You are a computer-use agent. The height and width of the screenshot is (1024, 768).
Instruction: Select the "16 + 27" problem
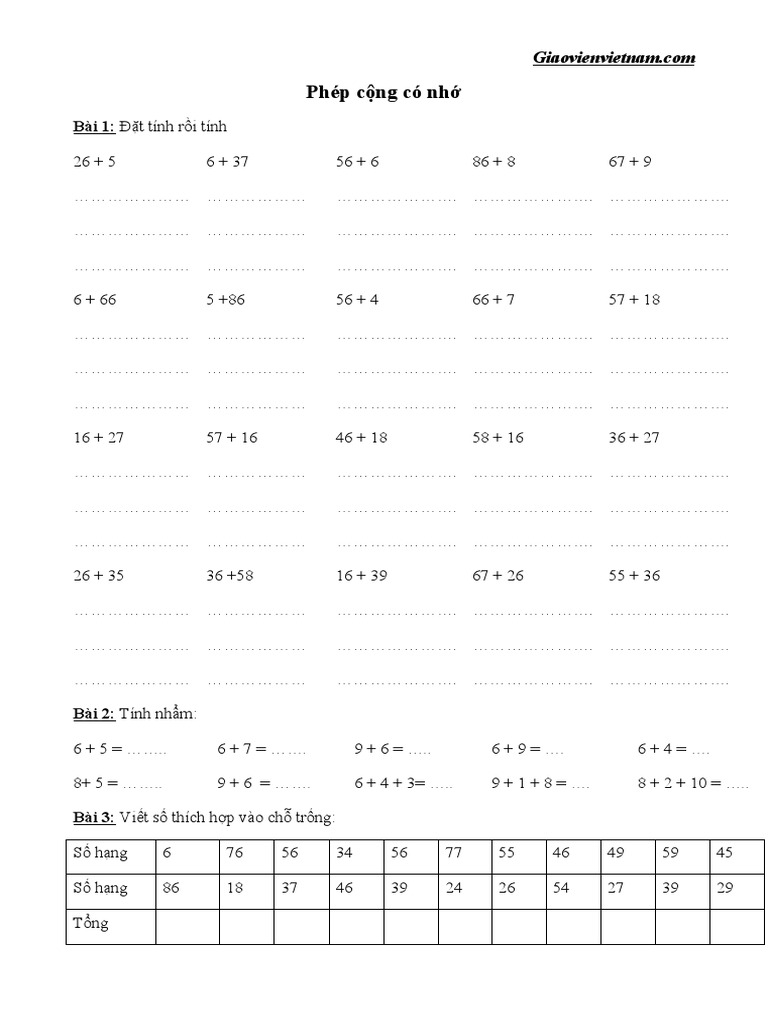pyautogui.click(x=98, y=437)
